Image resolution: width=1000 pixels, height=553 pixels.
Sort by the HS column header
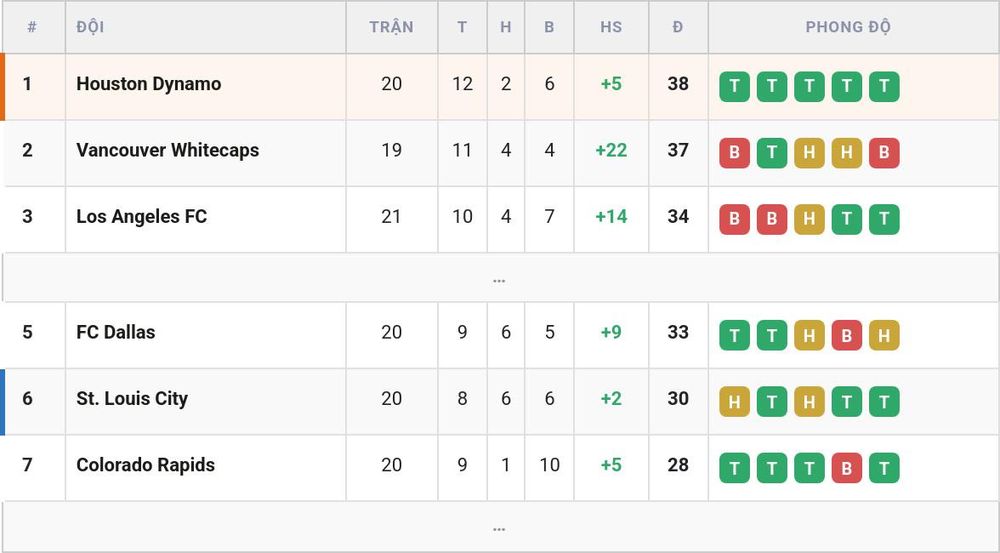pyautogui.click(x=611, y=27)
